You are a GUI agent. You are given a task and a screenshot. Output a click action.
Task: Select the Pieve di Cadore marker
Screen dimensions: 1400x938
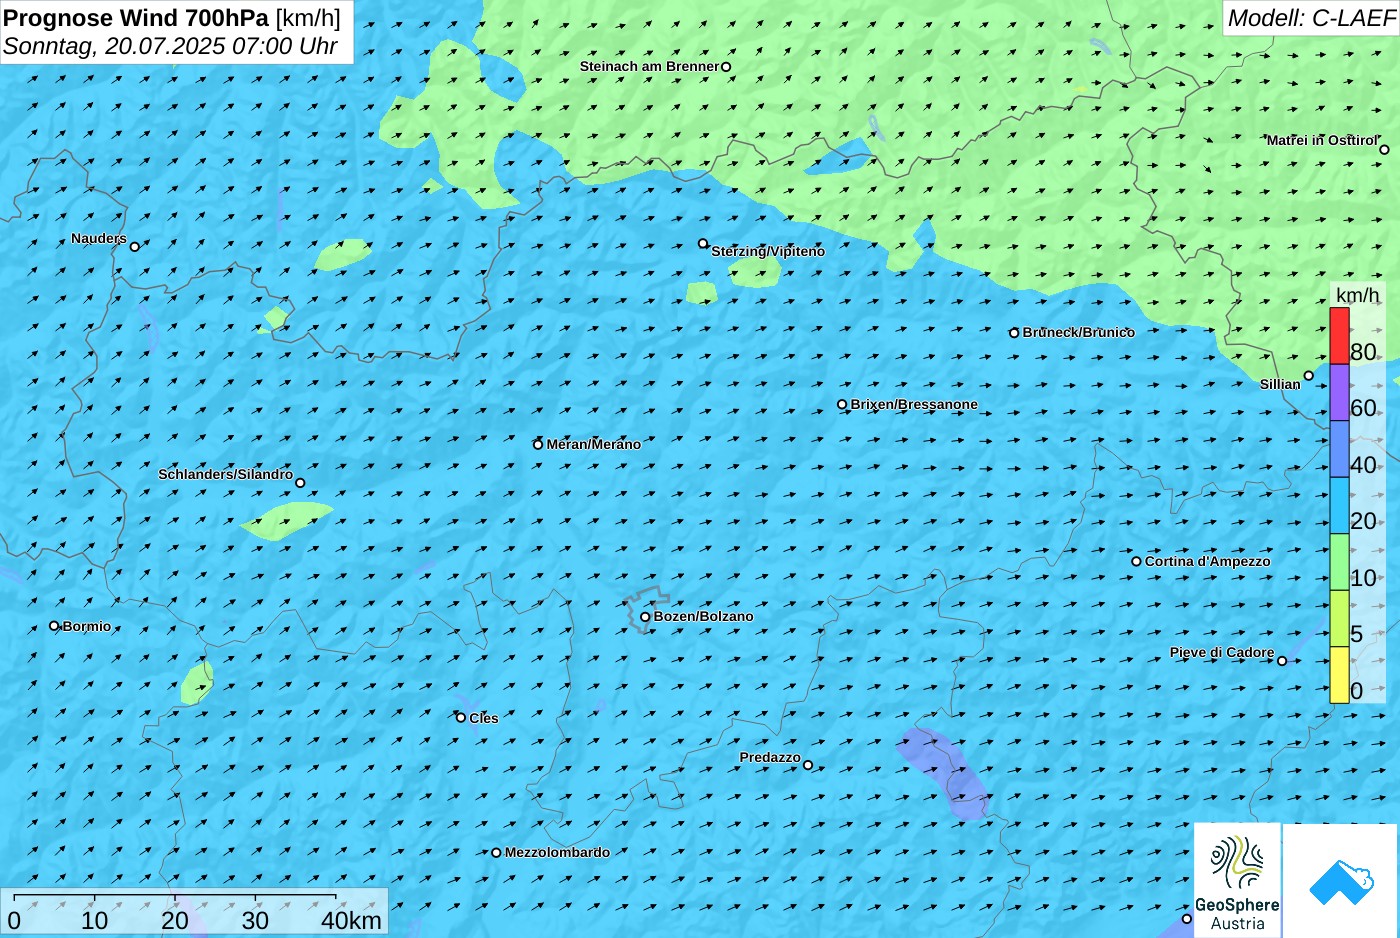[1282, 660]
